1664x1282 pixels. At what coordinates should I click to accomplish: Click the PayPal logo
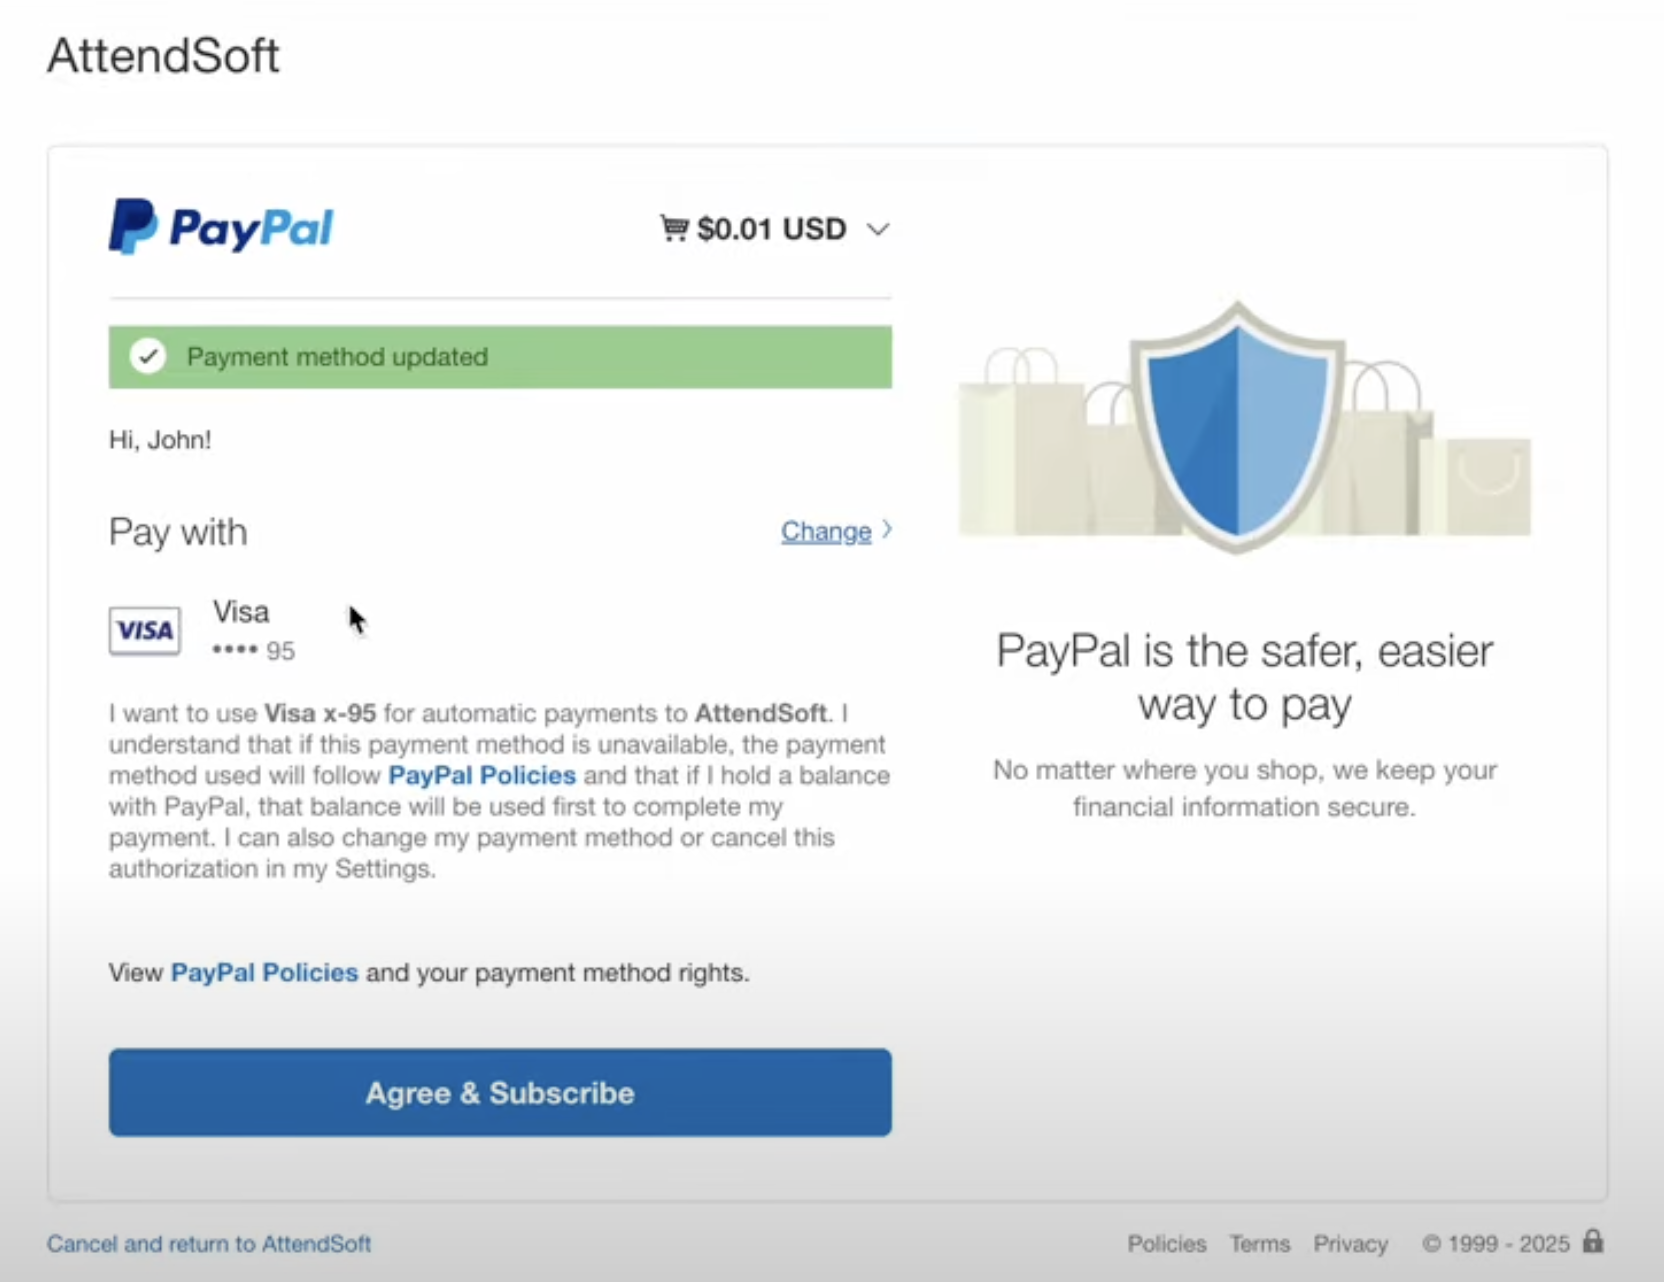click(220, 228)
